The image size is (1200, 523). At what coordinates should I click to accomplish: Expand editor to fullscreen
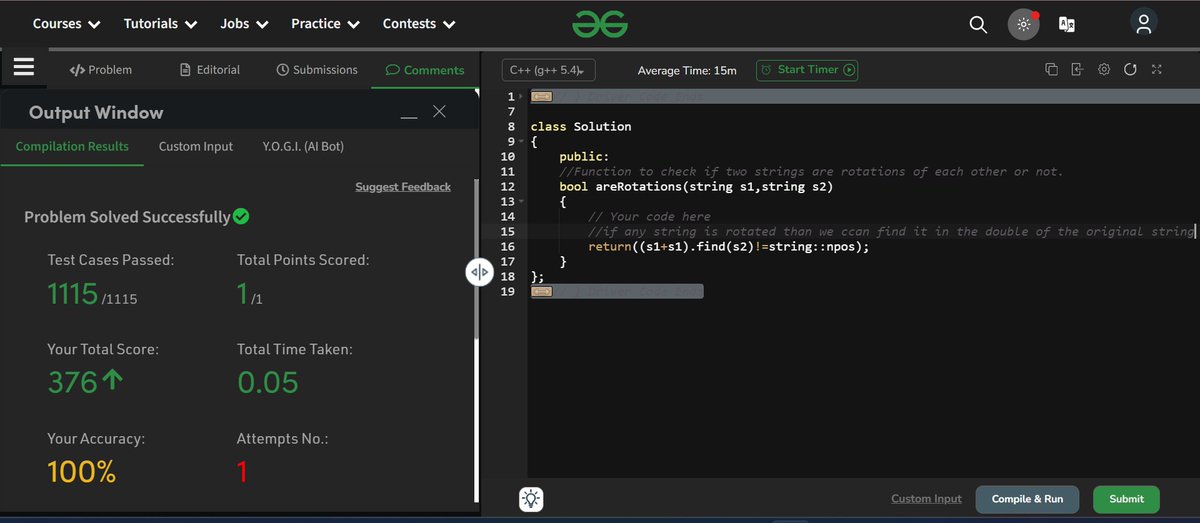[1157, 70]
